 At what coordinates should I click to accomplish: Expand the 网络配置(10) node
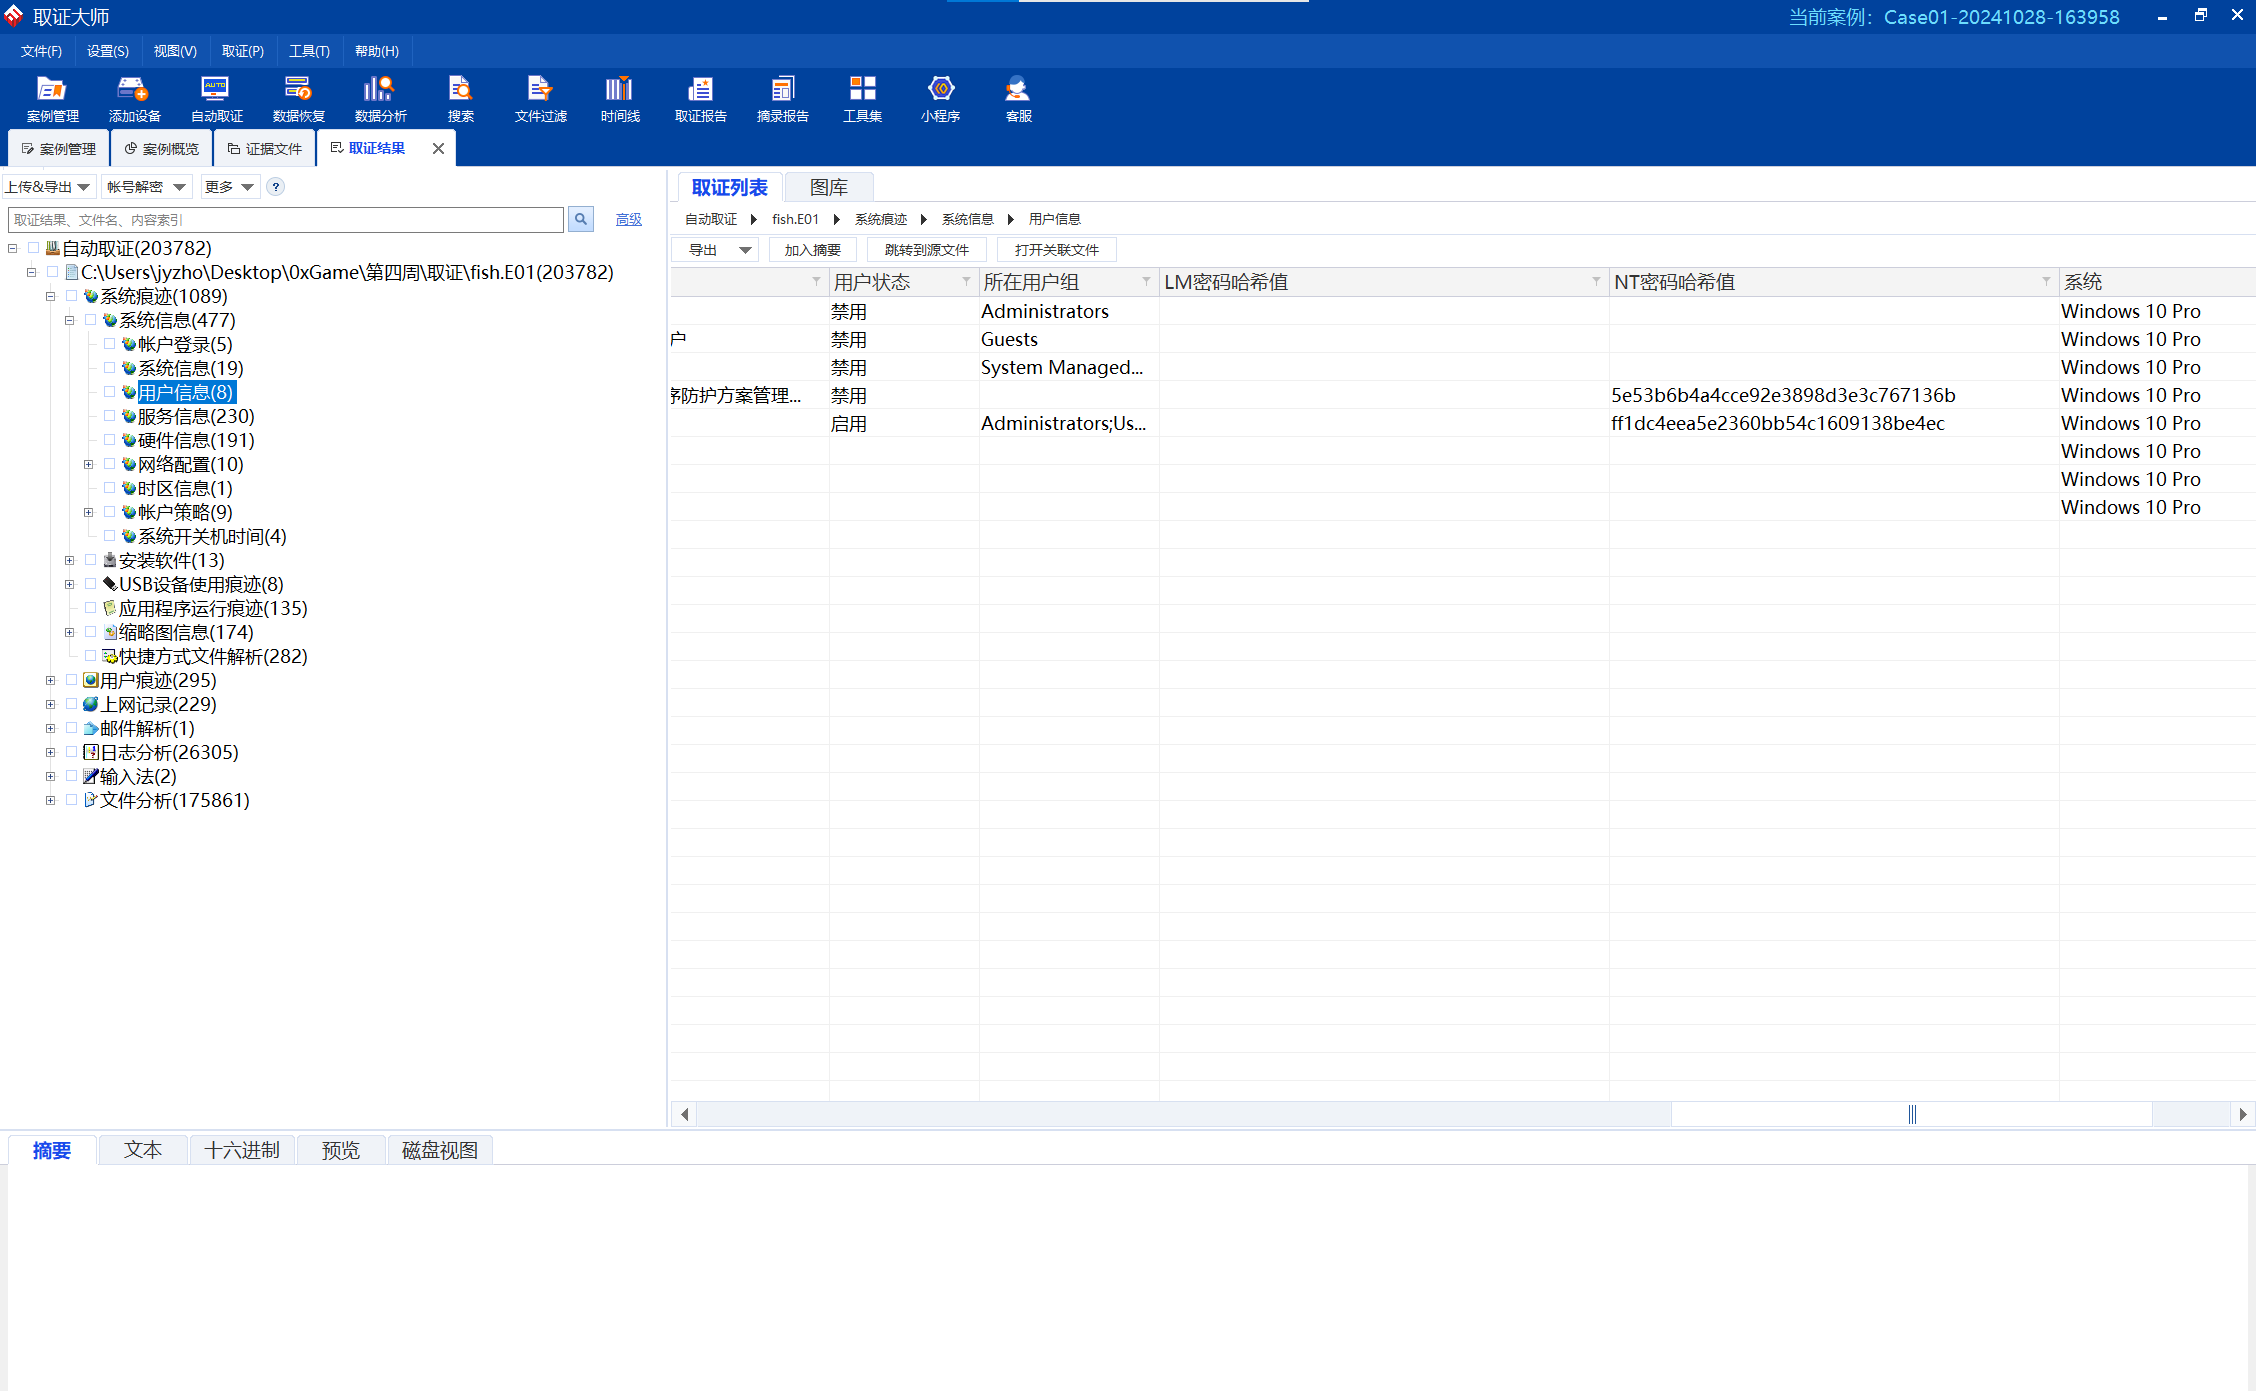(x=89, y=464)
